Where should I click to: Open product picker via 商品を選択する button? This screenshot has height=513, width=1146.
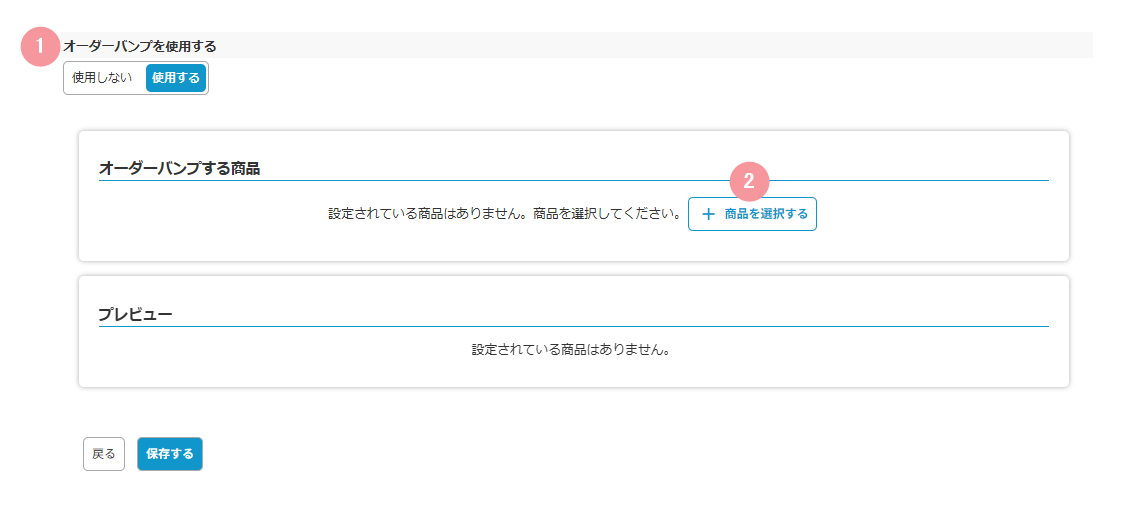(752, 214)
